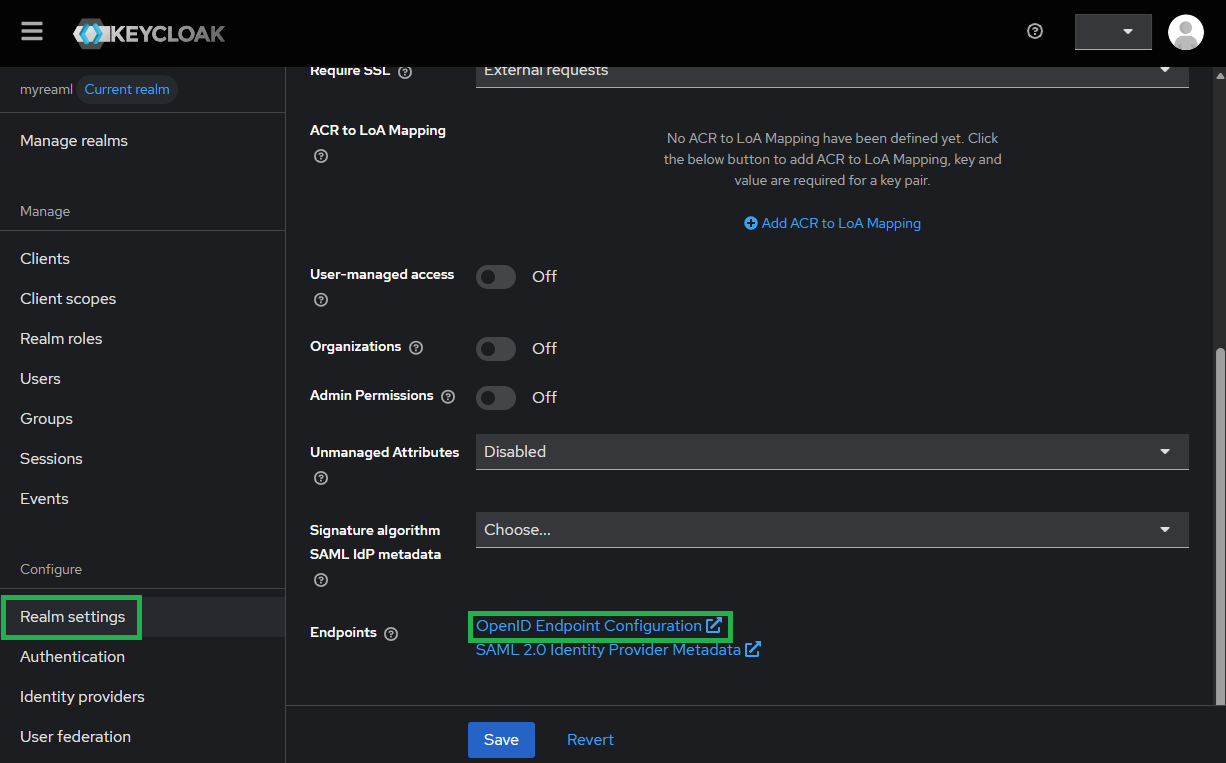Image resolution: width=1226 pixels, height=763 pixels.
Task: Expand the Unmanaged Attributes dropdown
Action: [x=831, y=452]
